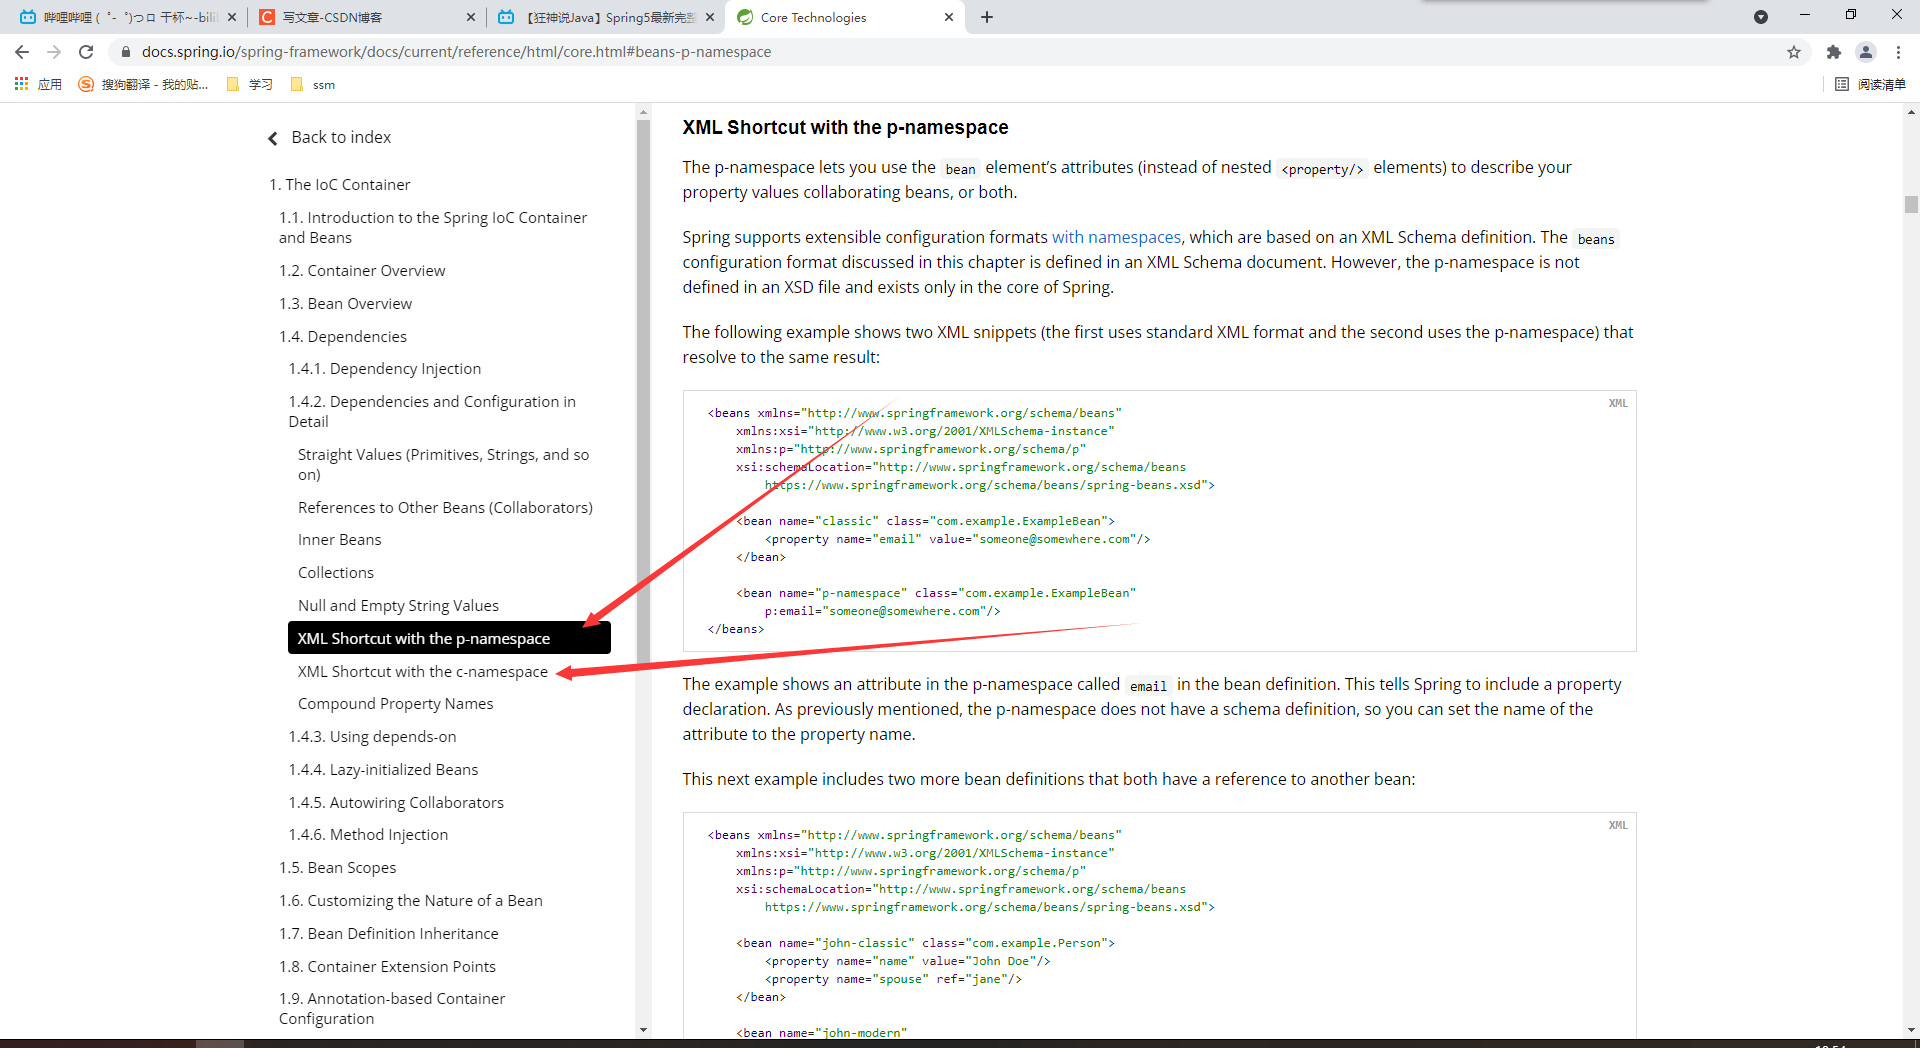Open 1.2. Container Overview section

point(362,270)
